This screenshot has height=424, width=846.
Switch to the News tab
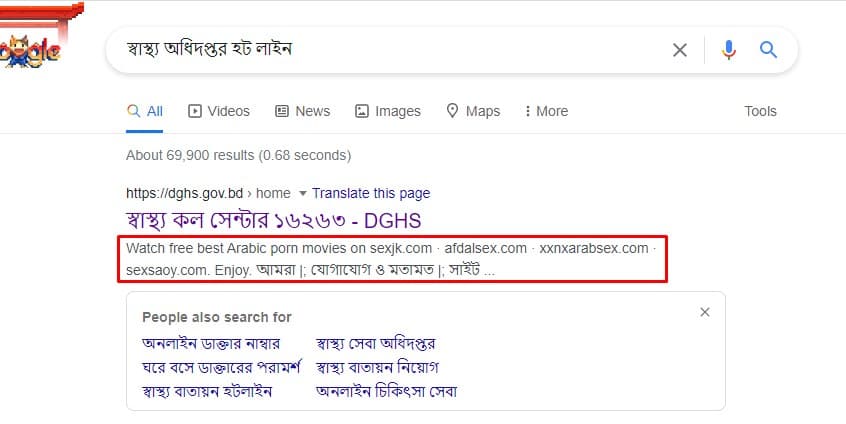(302, 111)
